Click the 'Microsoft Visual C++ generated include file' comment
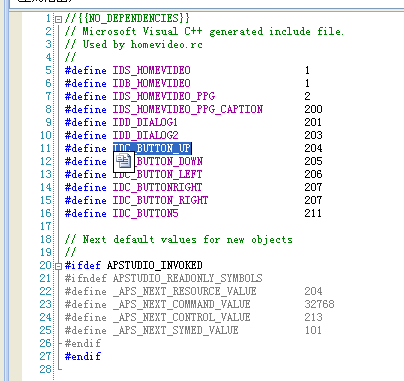Image resolution: width=404 pixels, height=381 pixels. tap(204, 31)
